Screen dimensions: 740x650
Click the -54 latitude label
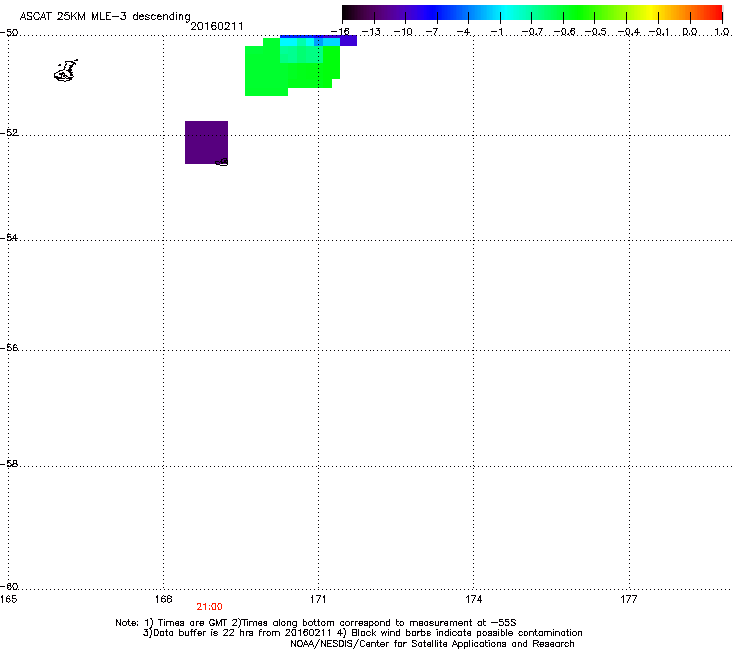tap(9, 237)
